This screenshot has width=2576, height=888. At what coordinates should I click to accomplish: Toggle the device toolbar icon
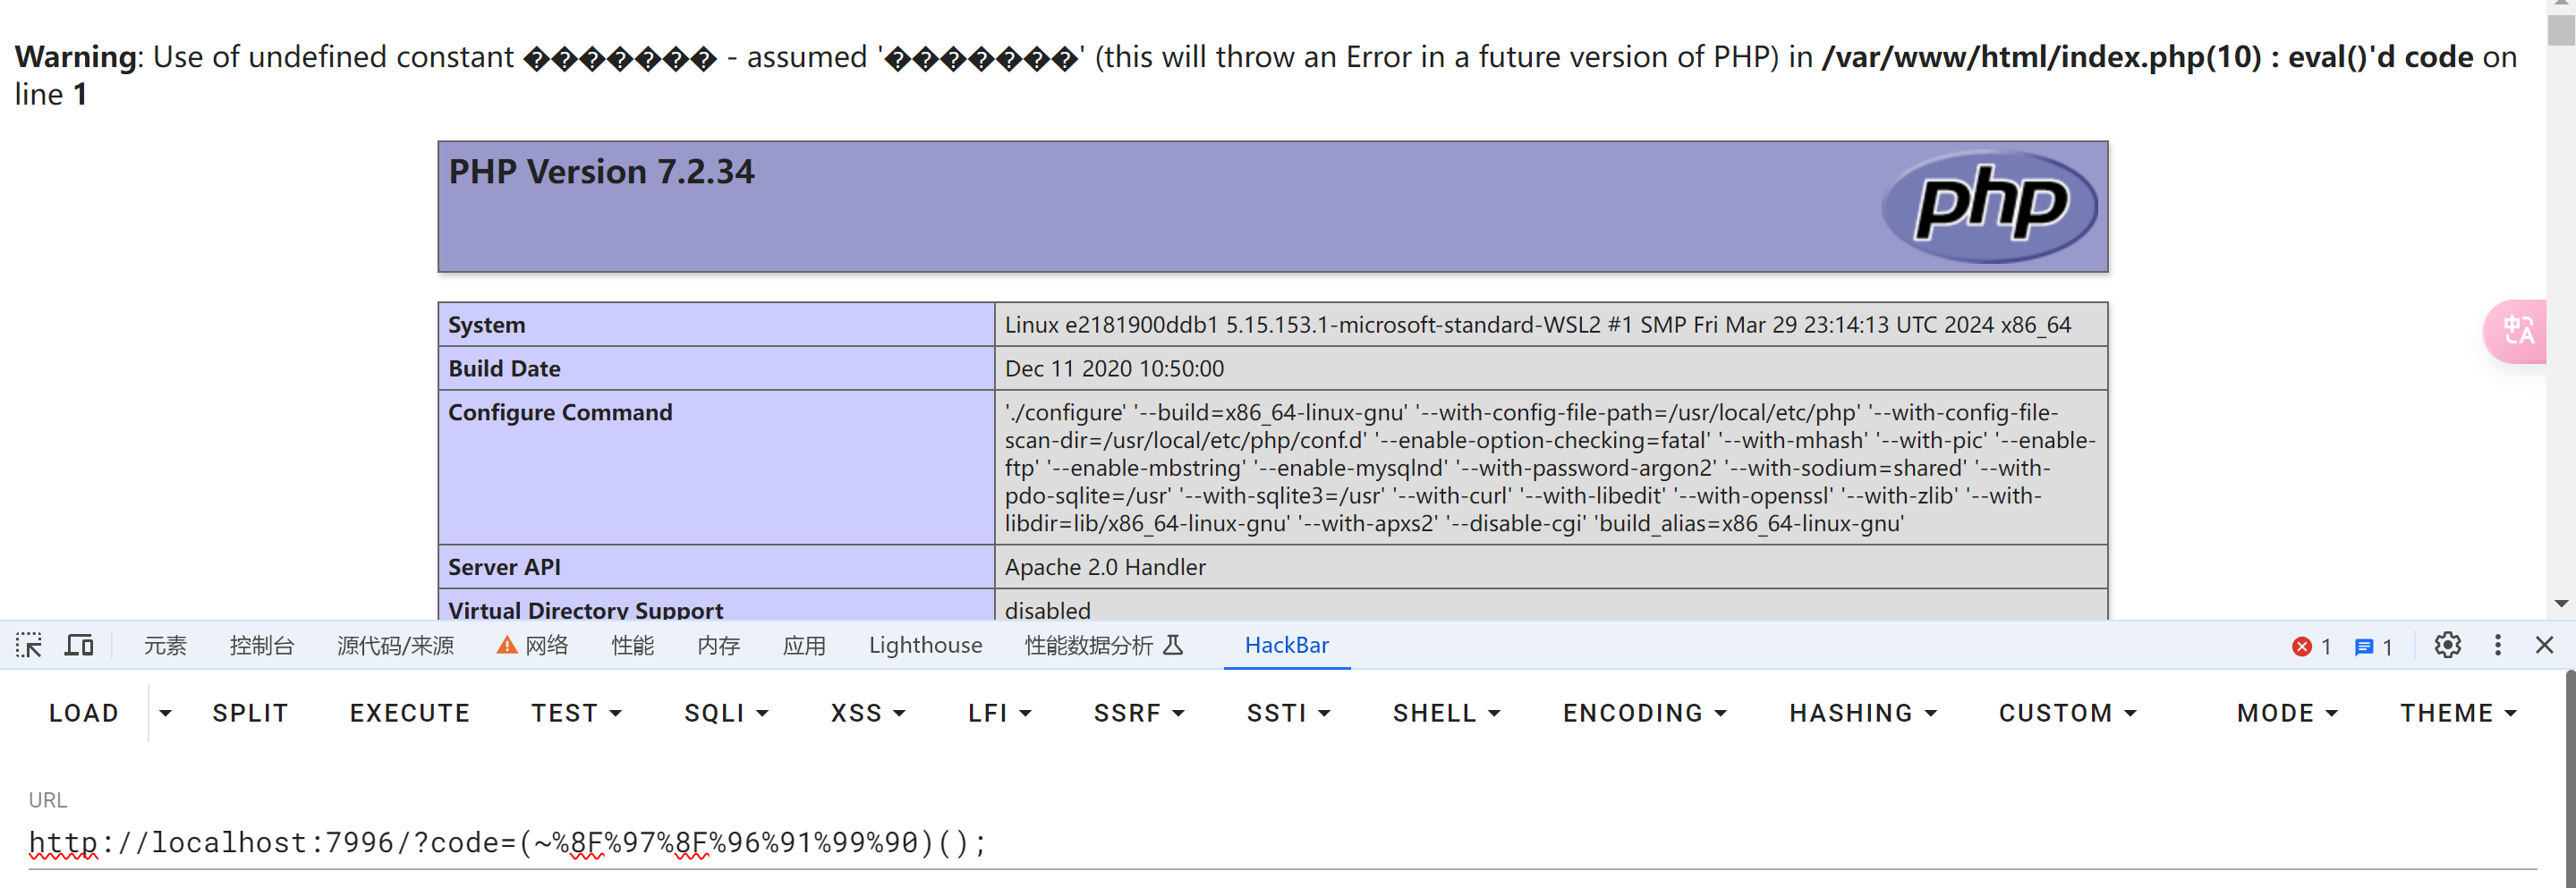79,645
